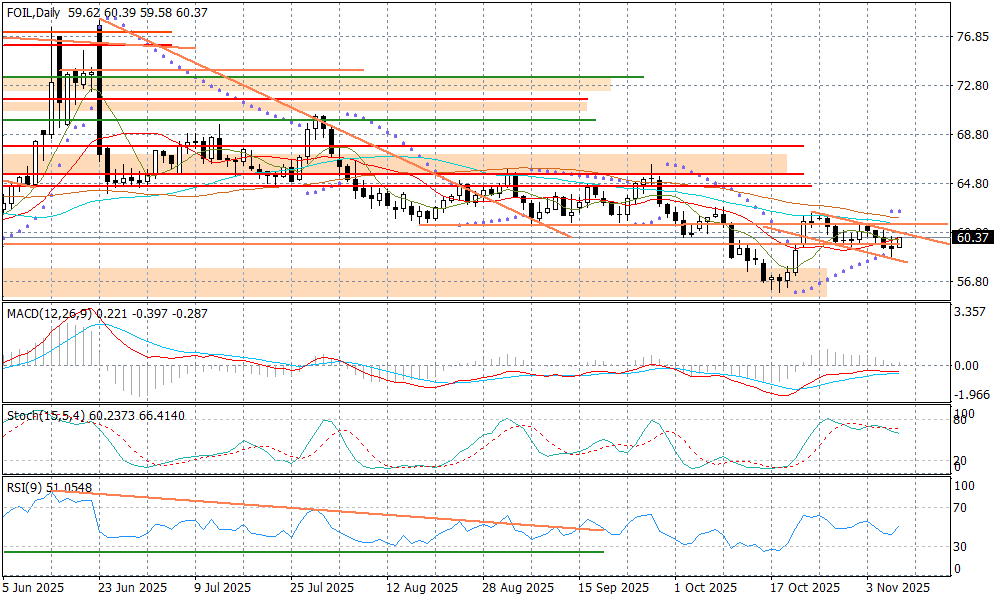Screen dimensions: 1000x600
Task: Click the 25 Jul 2025 date label
Action: click(x=320, y=587)
